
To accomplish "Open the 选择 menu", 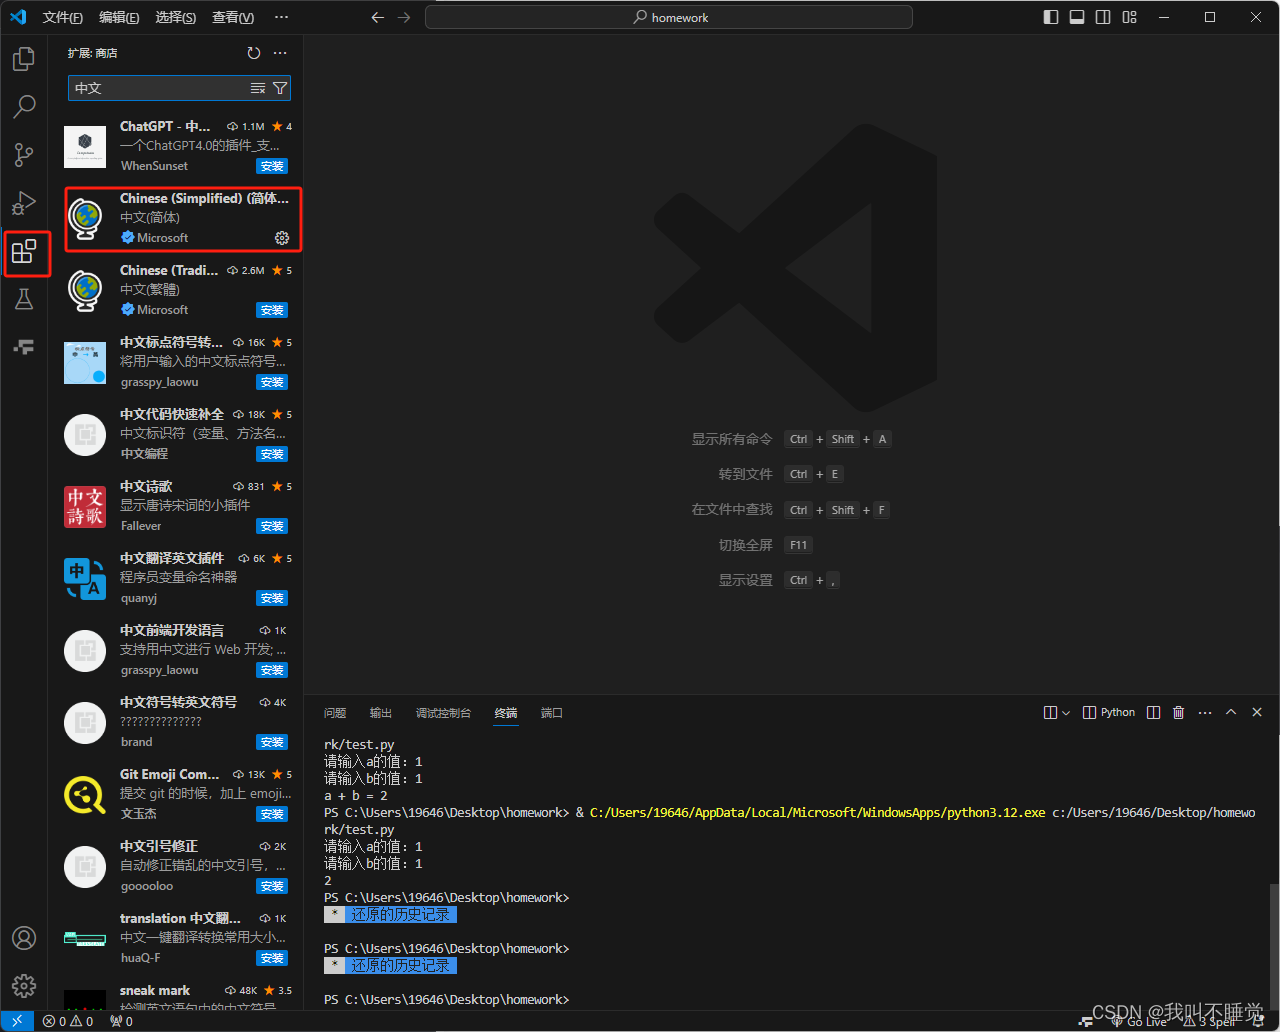I will coord(176,17).
